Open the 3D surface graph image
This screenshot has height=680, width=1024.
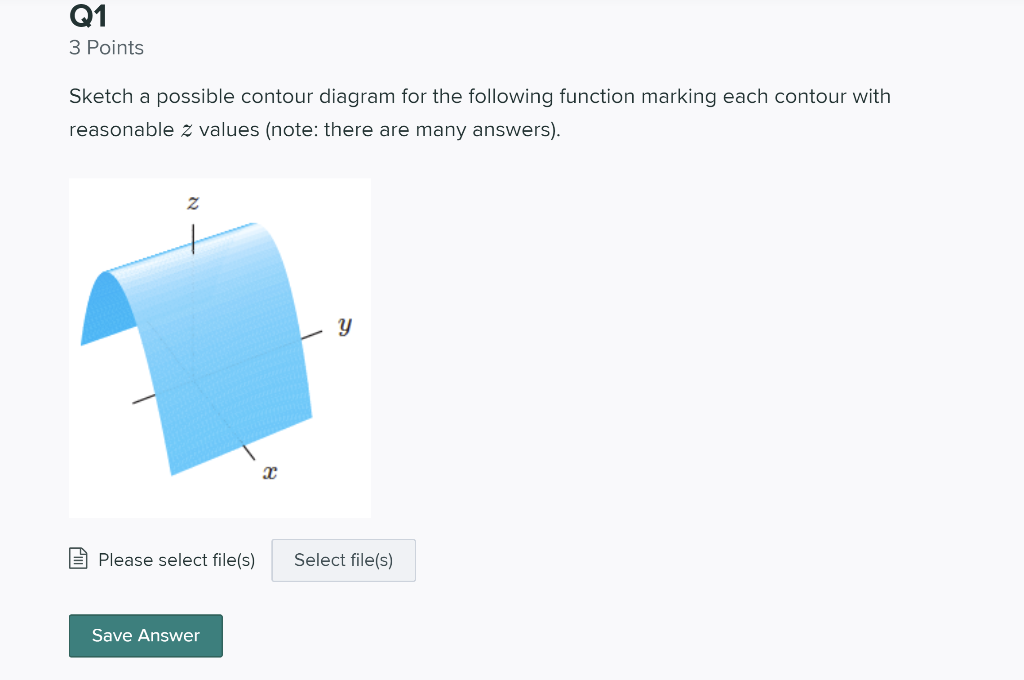[220, 348]
